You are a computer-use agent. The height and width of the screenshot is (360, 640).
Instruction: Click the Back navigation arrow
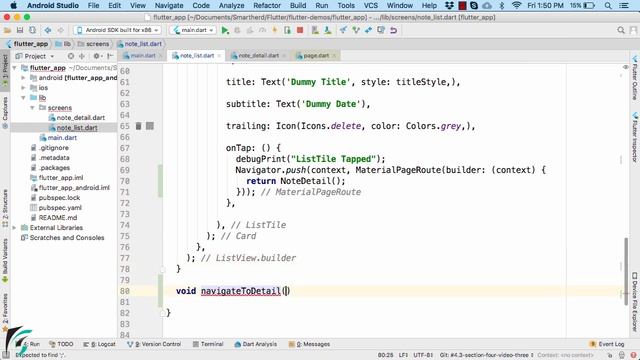click(x=48, y=30)
